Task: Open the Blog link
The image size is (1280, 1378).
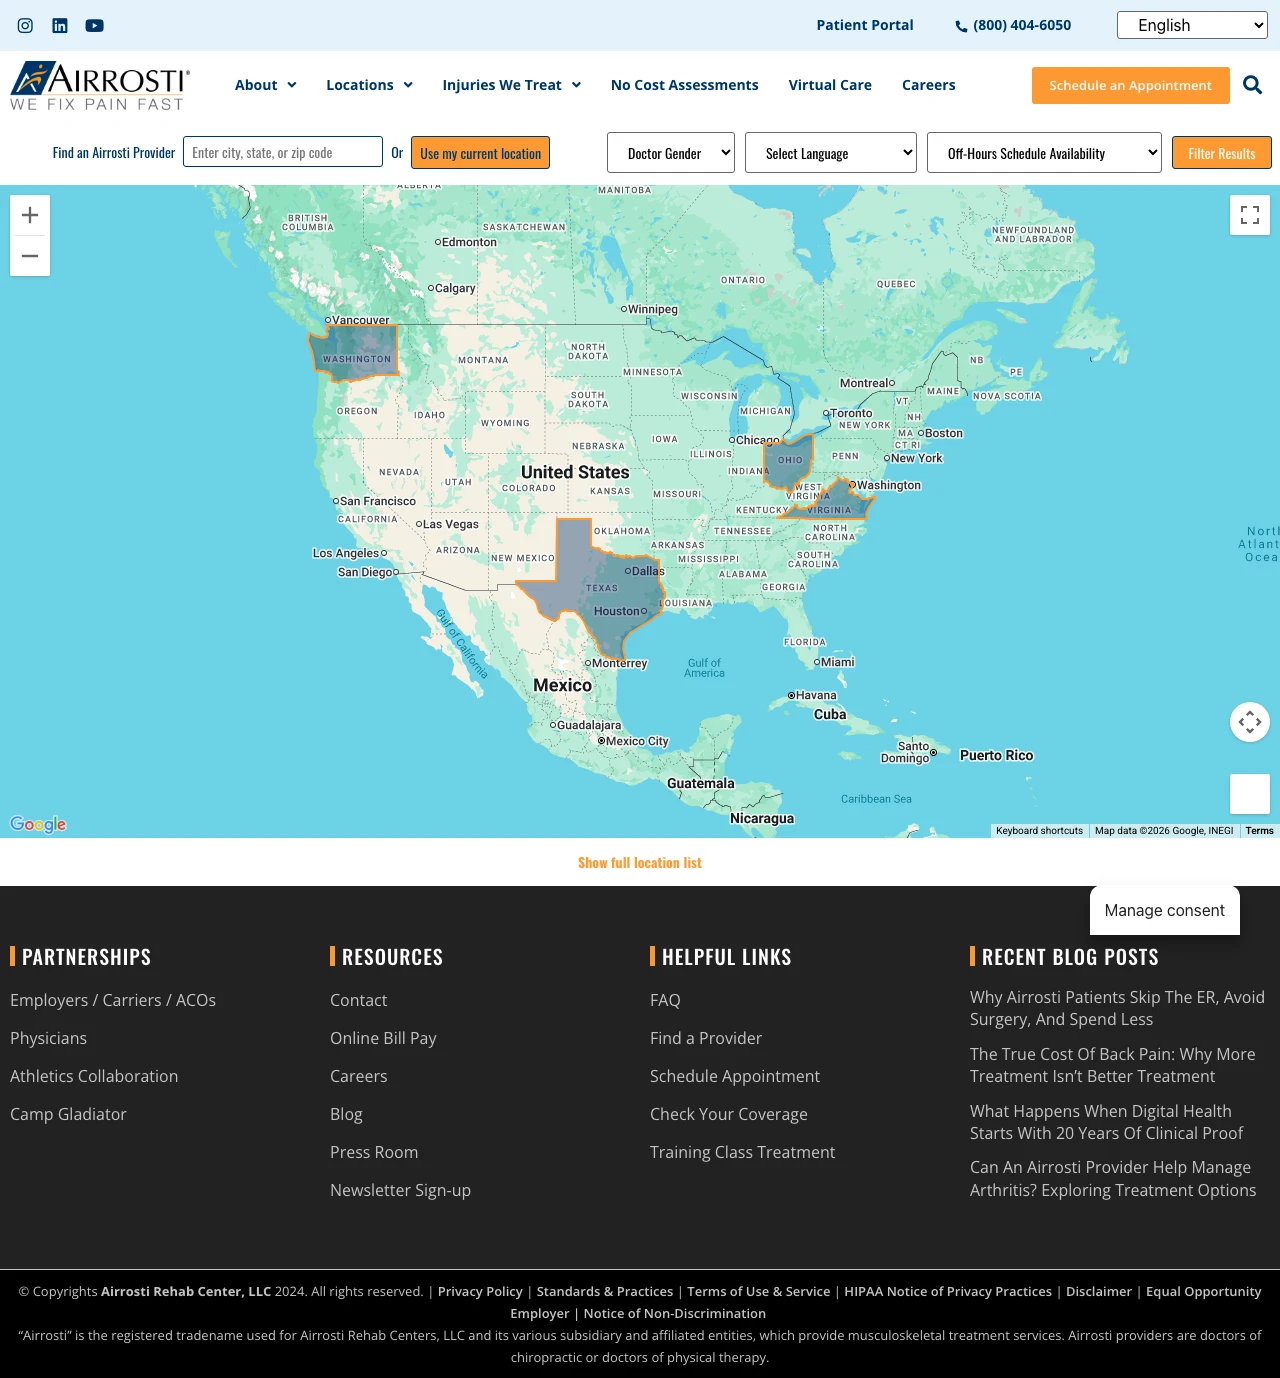Action: (346, 1114)
